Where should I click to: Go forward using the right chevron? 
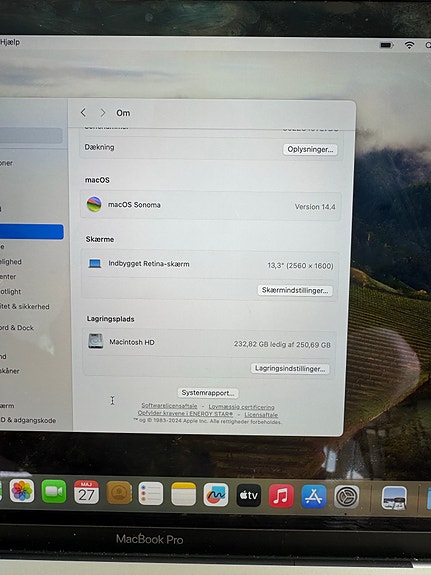(103, 113)
